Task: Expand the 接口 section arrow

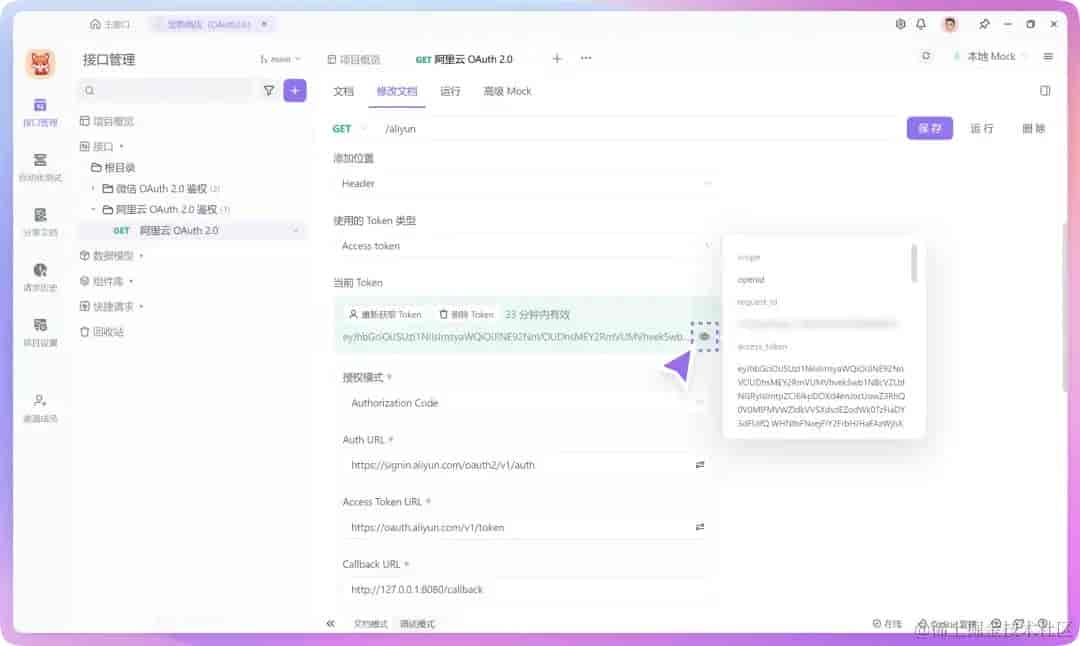Action: 122,146
